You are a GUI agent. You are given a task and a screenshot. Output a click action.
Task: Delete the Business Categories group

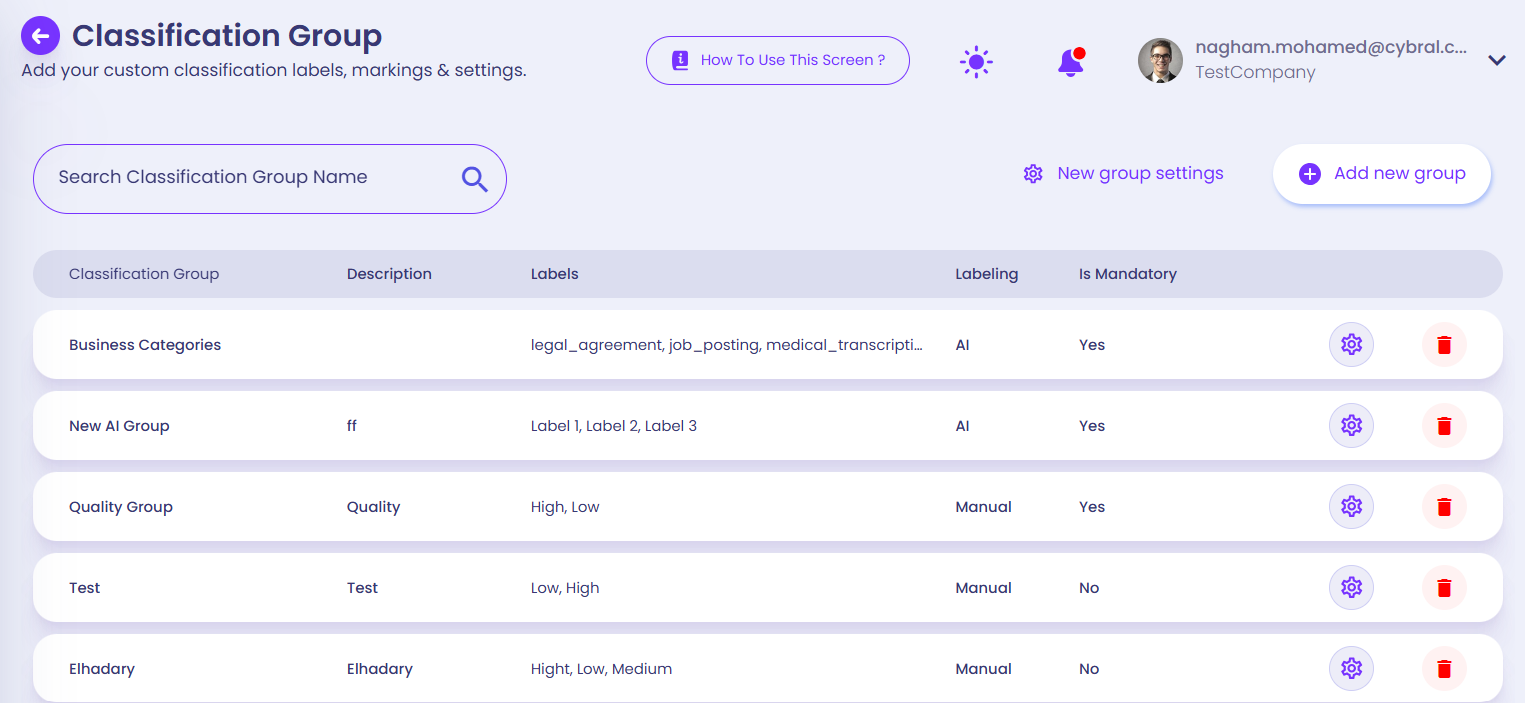tap(1444, 345)
